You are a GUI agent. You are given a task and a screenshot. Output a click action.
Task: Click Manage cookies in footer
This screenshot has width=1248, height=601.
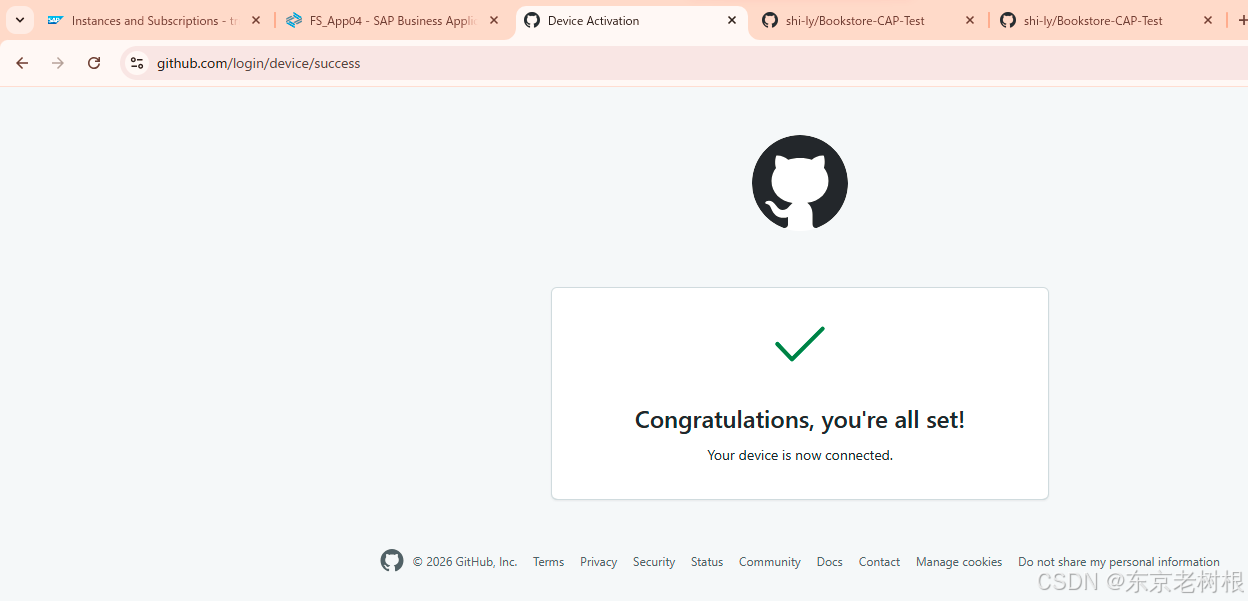tap(959, 562)
